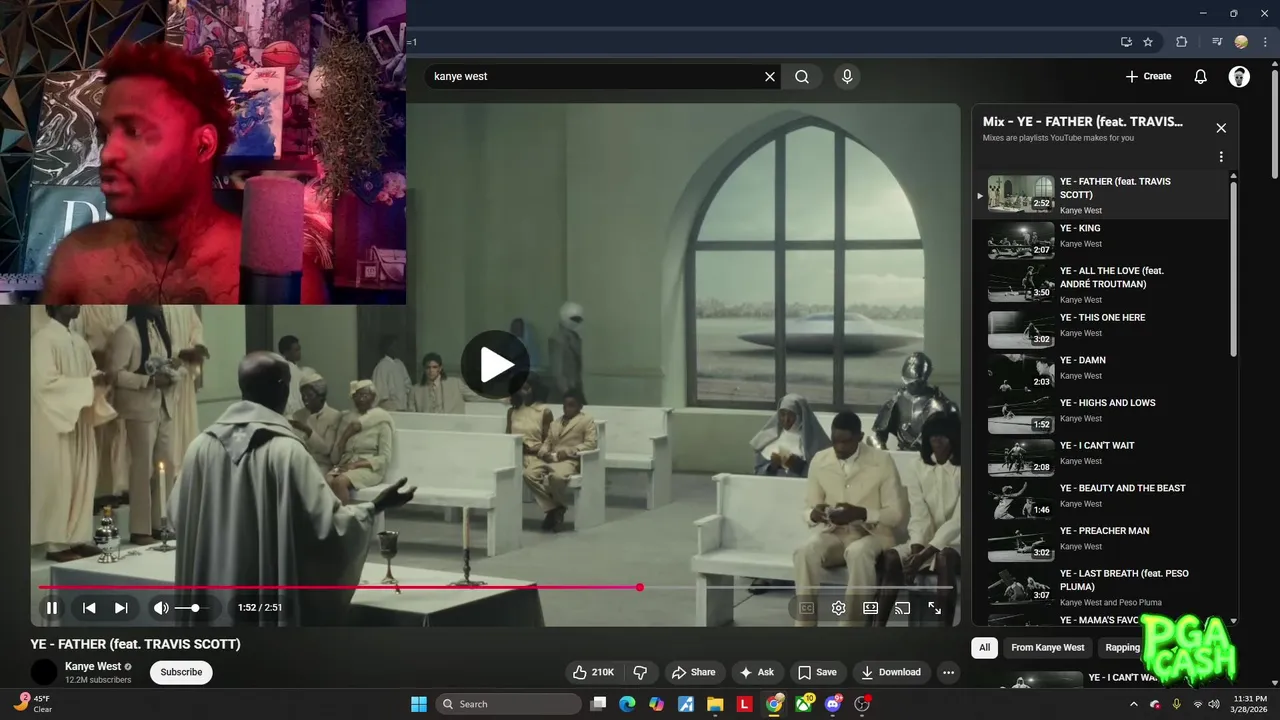Adjust the player volume slider
Screen dimensions: 1280x720
point(194,608)
